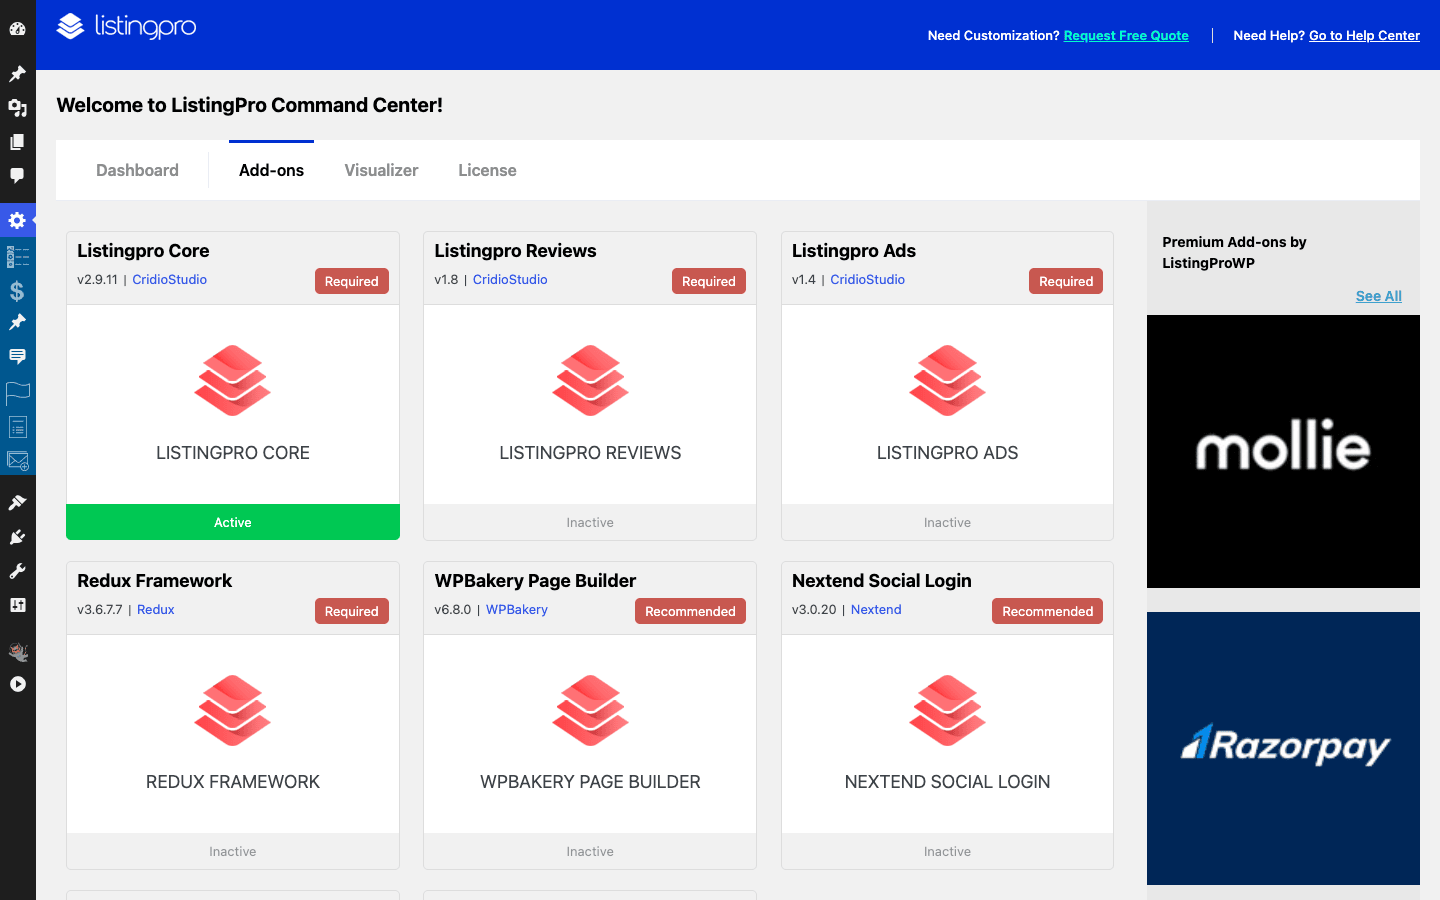
Task: Click the WPBakery Page Builder layers icon
Action: click(590, 710)
